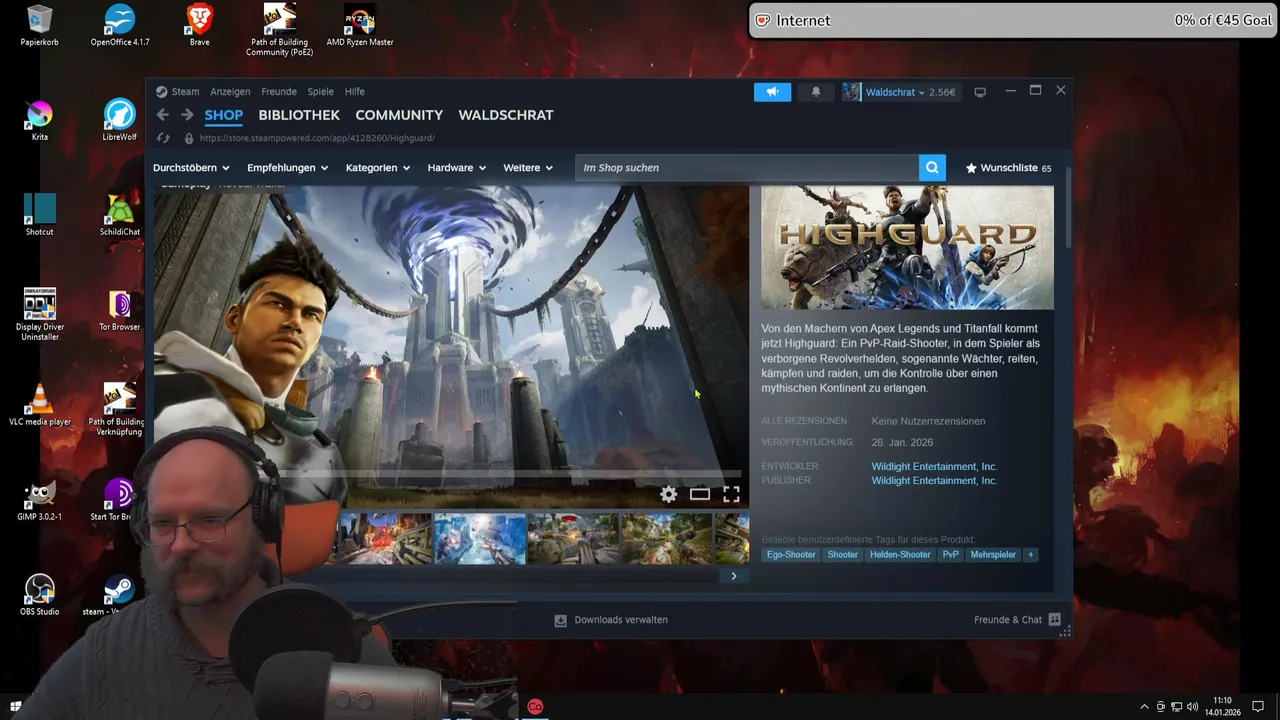Reload the store page with refresh icon
This screenshot has height=720, width=1280.
click(163, 138)
